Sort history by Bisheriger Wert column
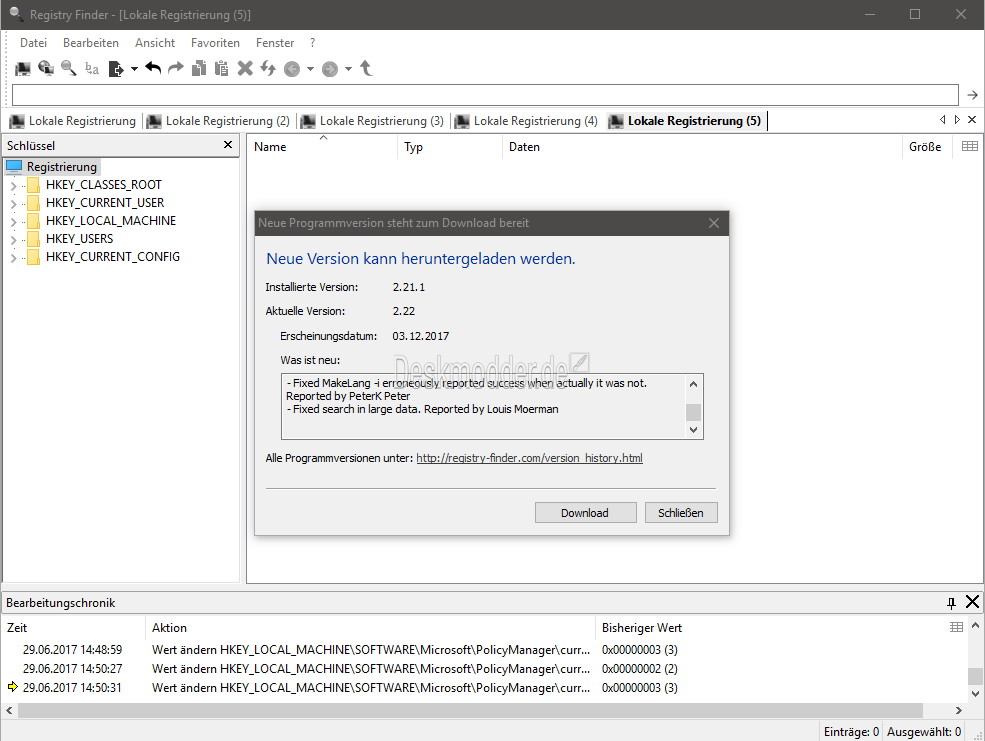Image resolution: width=985 pixels, height=741 pixels. pyautogui.click(x=641, y=627)
